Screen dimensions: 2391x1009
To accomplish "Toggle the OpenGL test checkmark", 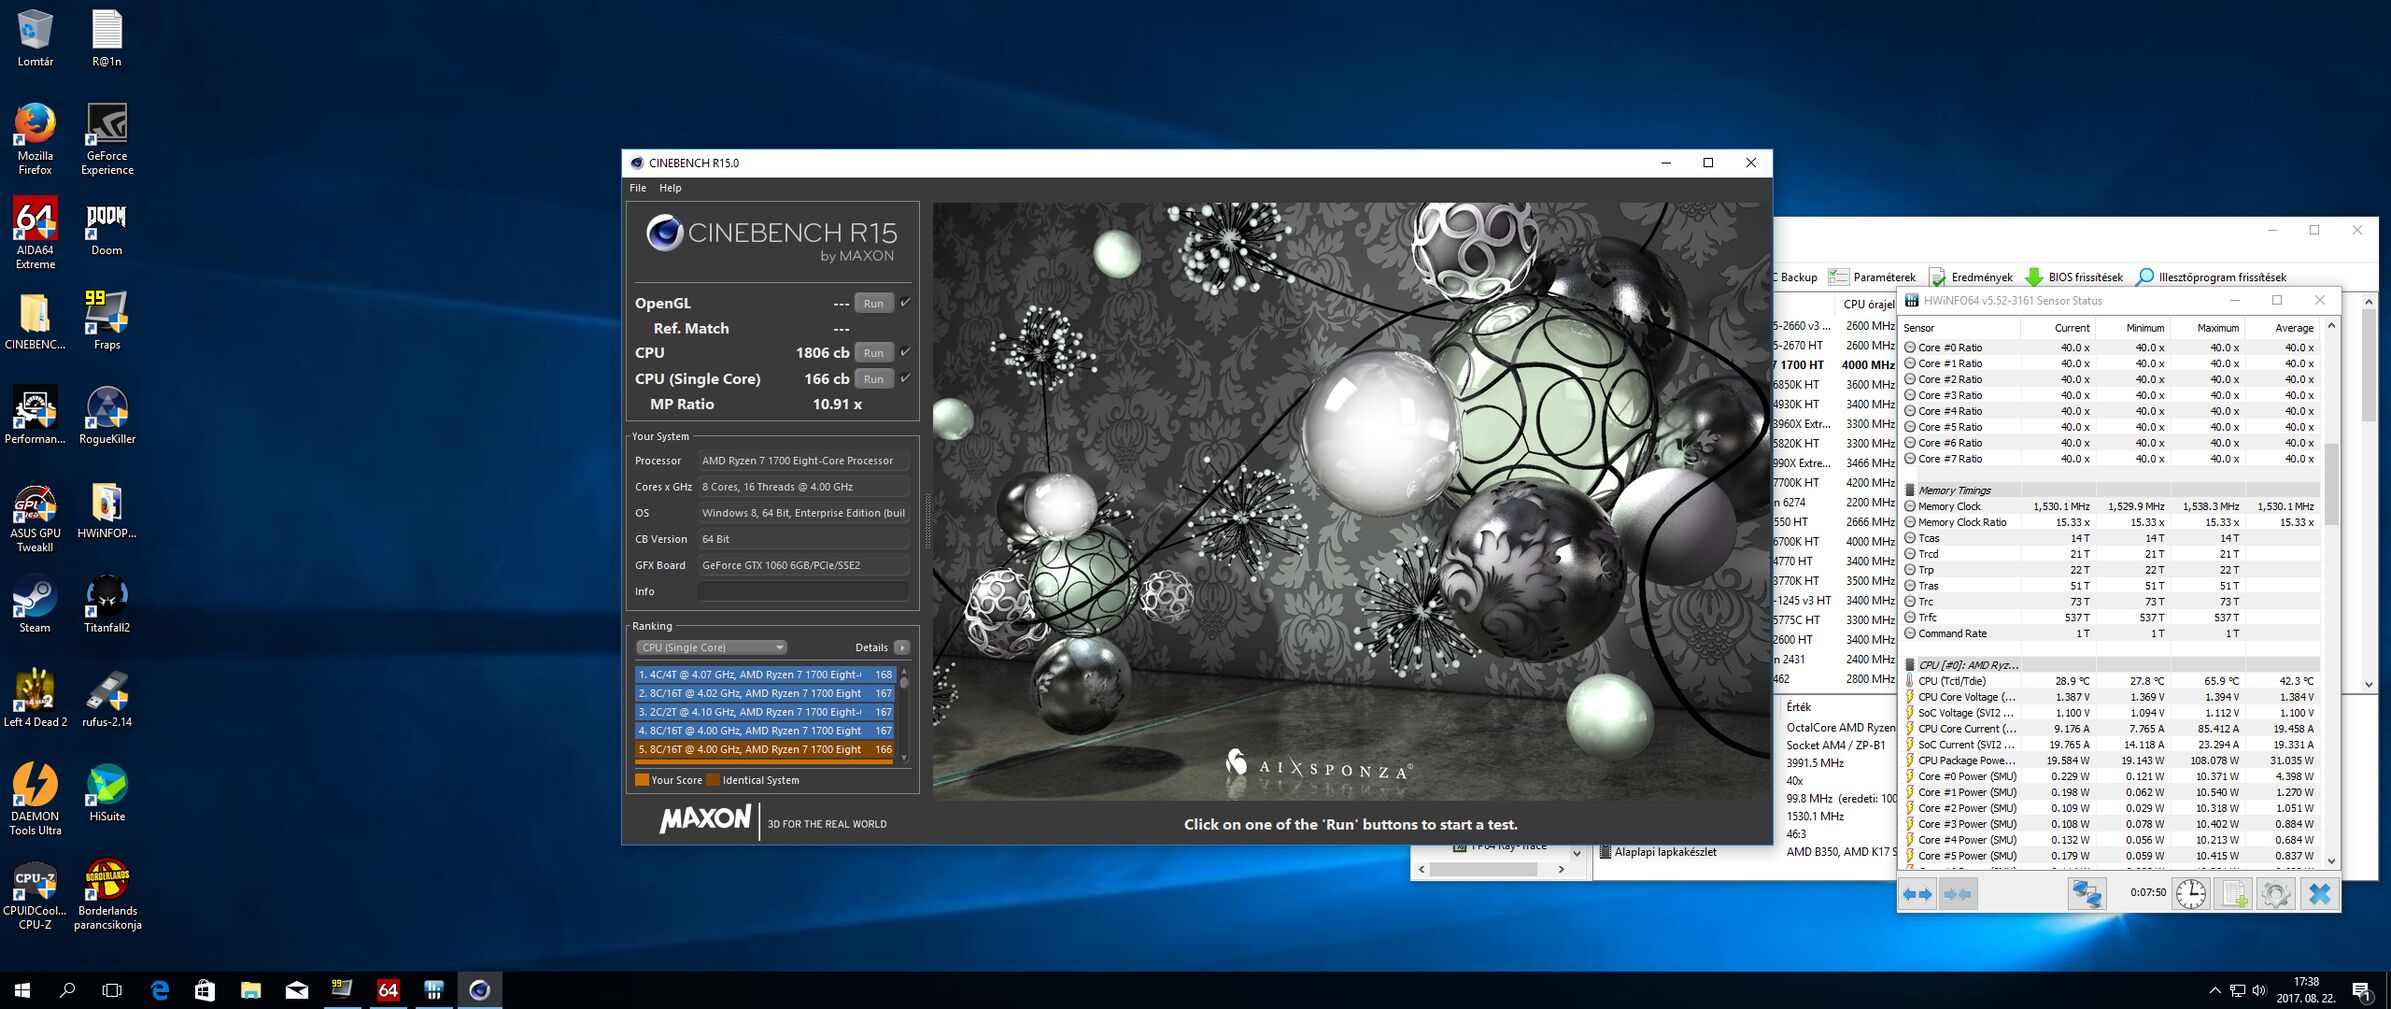I will tap(905, 302).
